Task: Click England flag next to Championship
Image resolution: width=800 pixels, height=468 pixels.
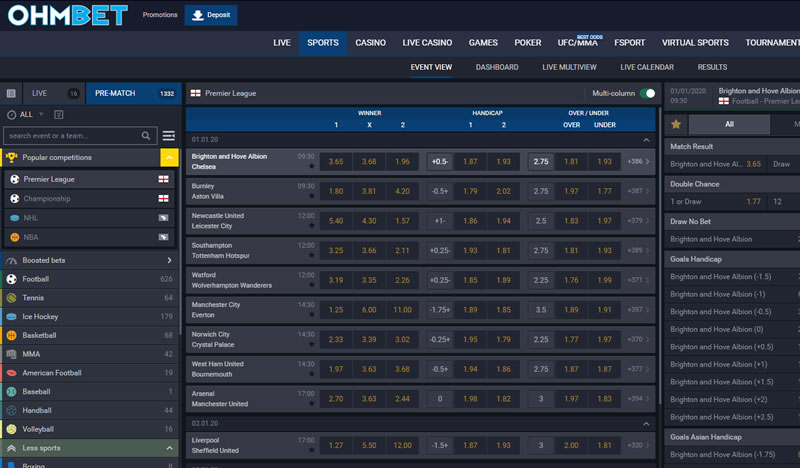Action: pyautogui.click(x=163, y=199)
